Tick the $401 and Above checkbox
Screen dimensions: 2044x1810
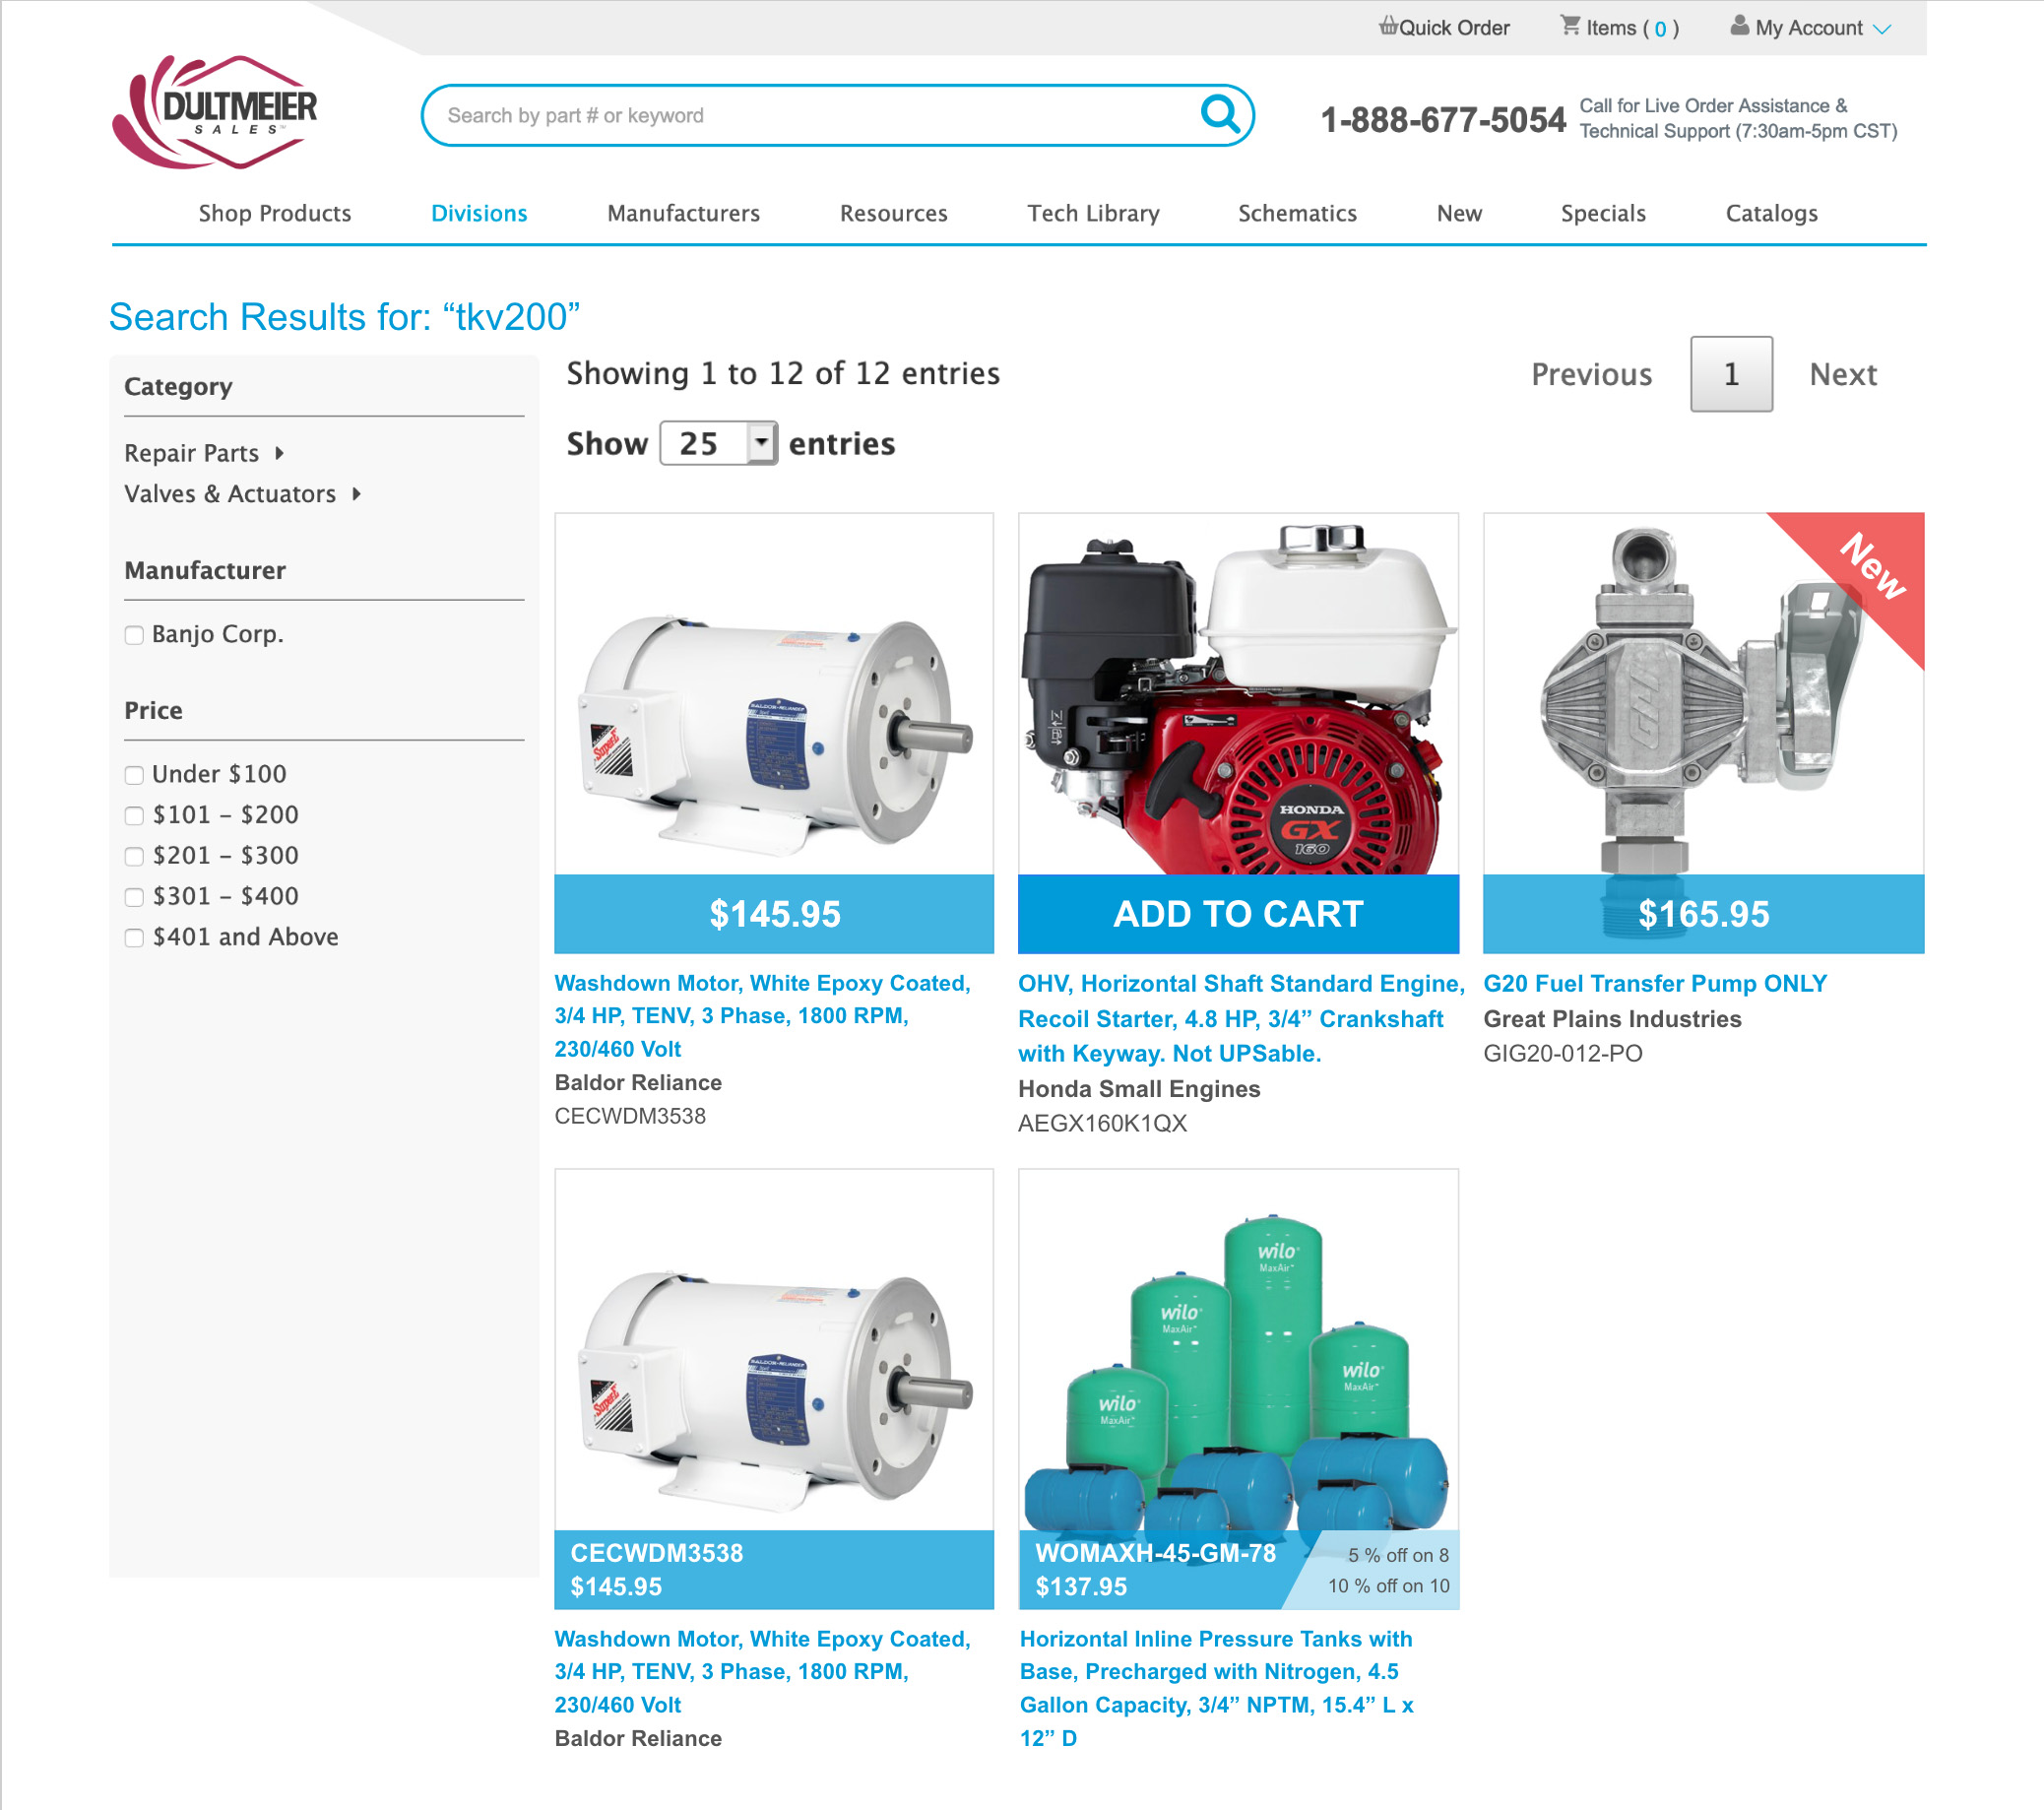[134, 938]
